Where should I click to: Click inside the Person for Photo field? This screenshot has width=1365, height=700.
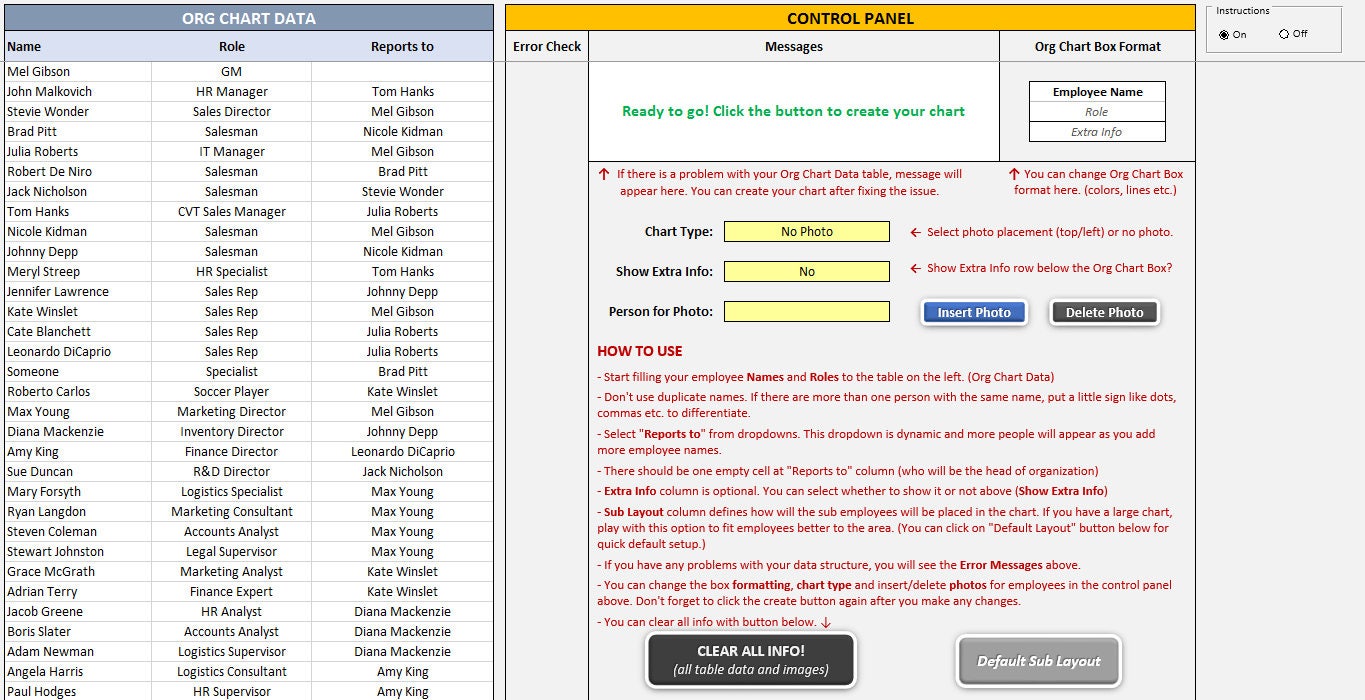coord(806,311)
